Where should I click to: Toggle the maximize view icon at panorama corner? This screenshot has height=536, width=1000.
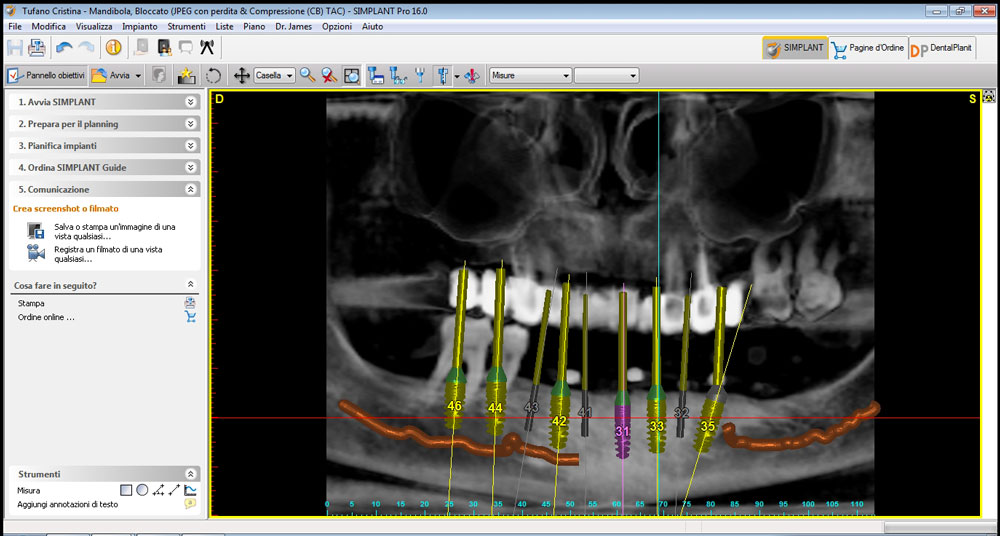click(x=989, y=97)
